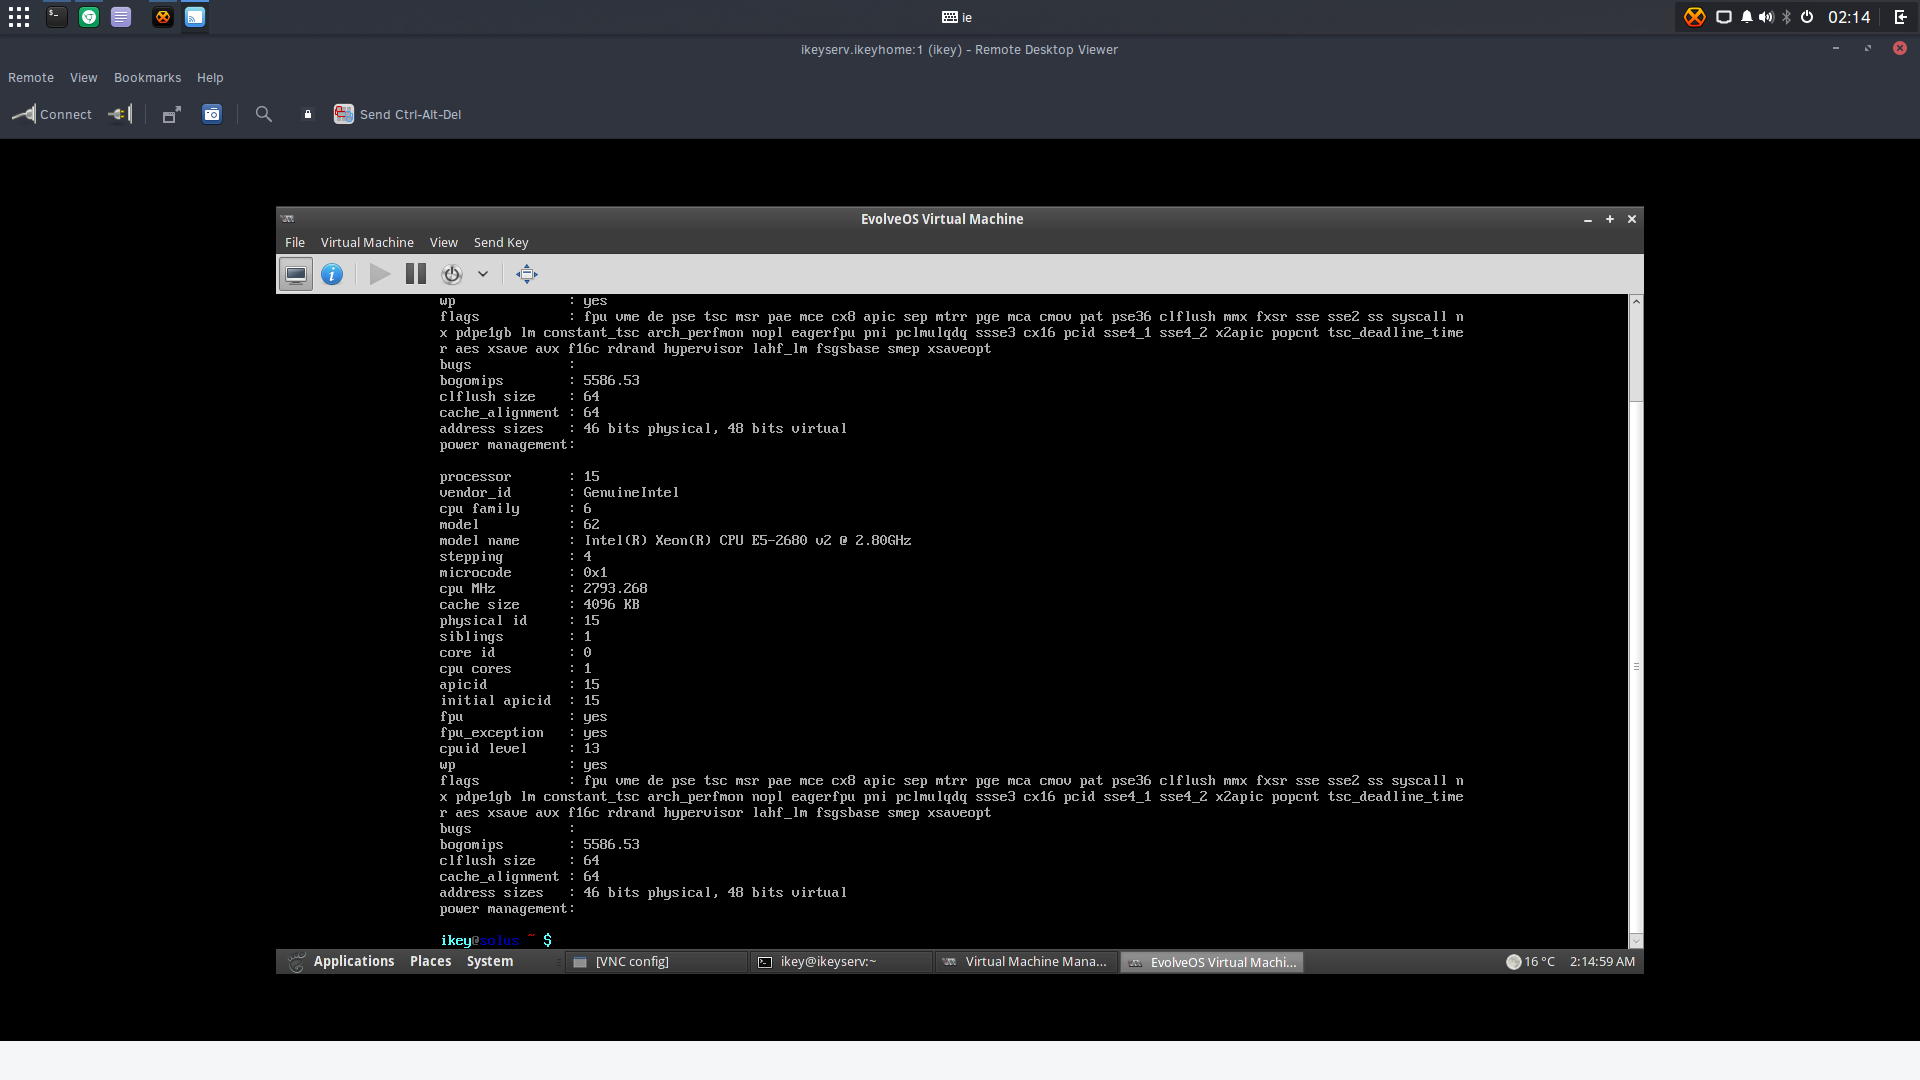Click the Run virtual machine play button
This screenshot has width=1920, height=1080.
pyautogui.click(x=380, y=273)
